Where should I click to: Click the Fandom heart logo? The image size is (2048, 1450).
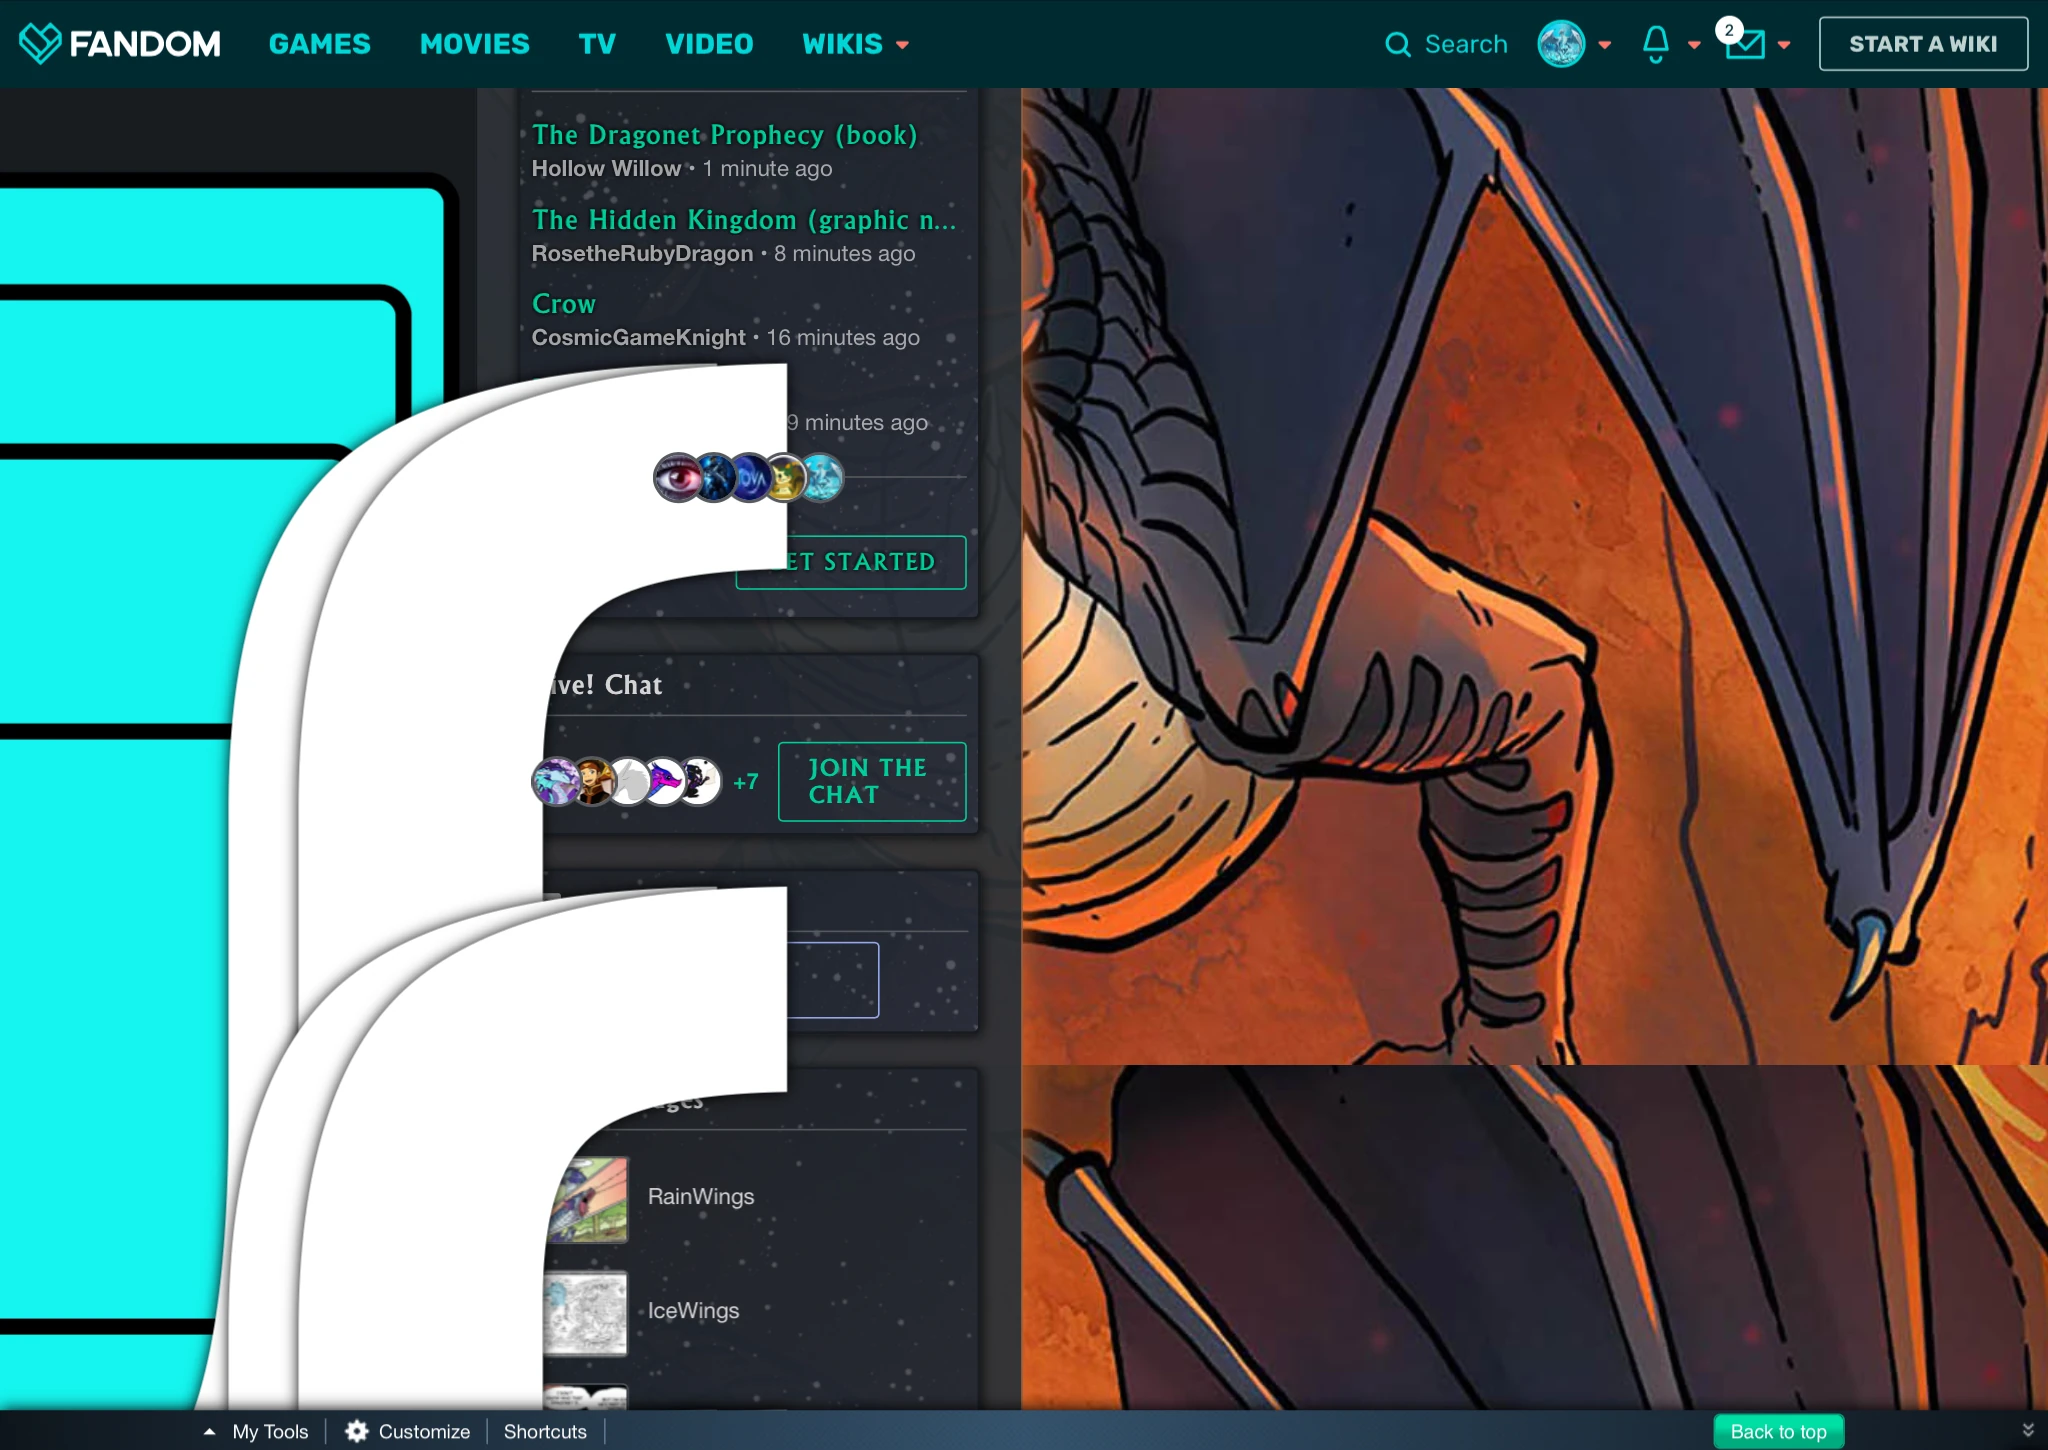pos(40,44)
